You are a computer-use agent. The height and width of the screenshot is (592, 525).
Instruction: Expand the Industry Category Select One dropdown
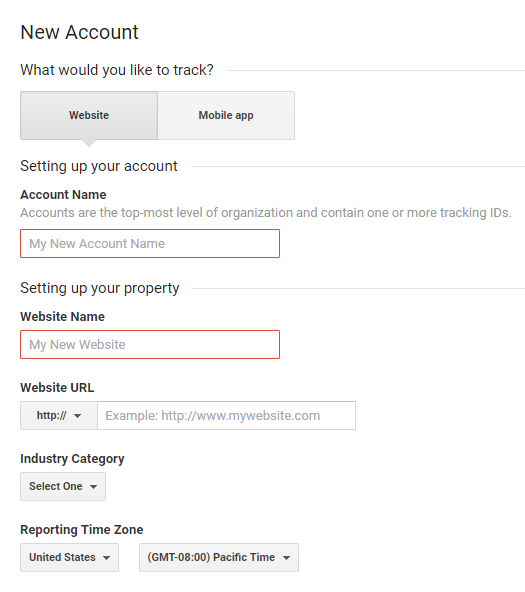(63, 486)
